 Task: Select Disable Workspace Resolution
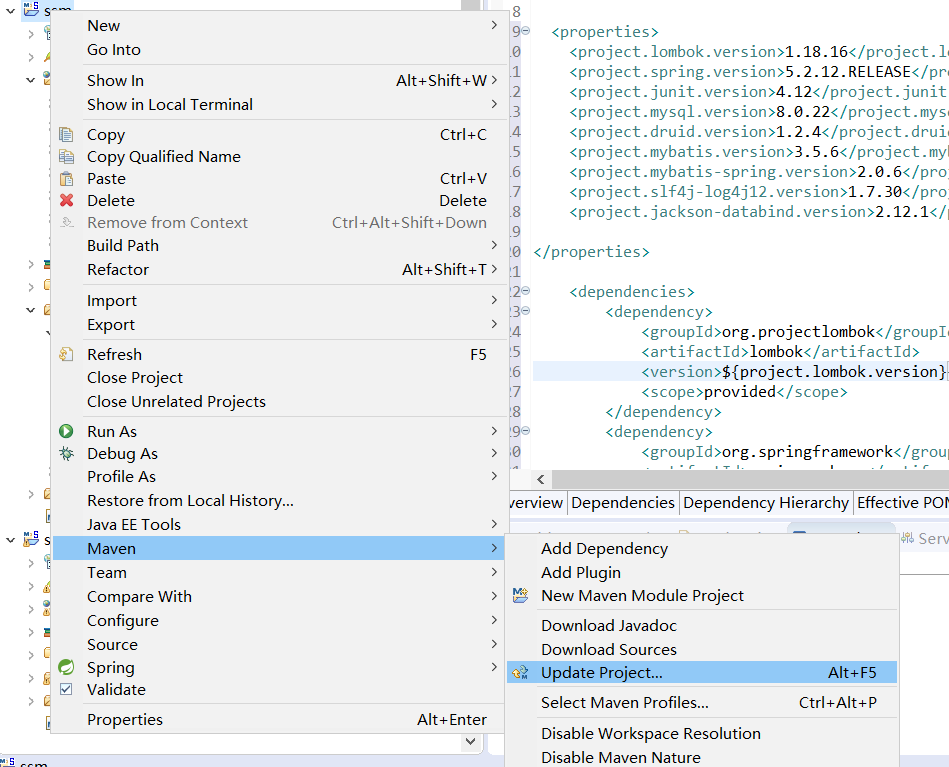pos(702,733)
